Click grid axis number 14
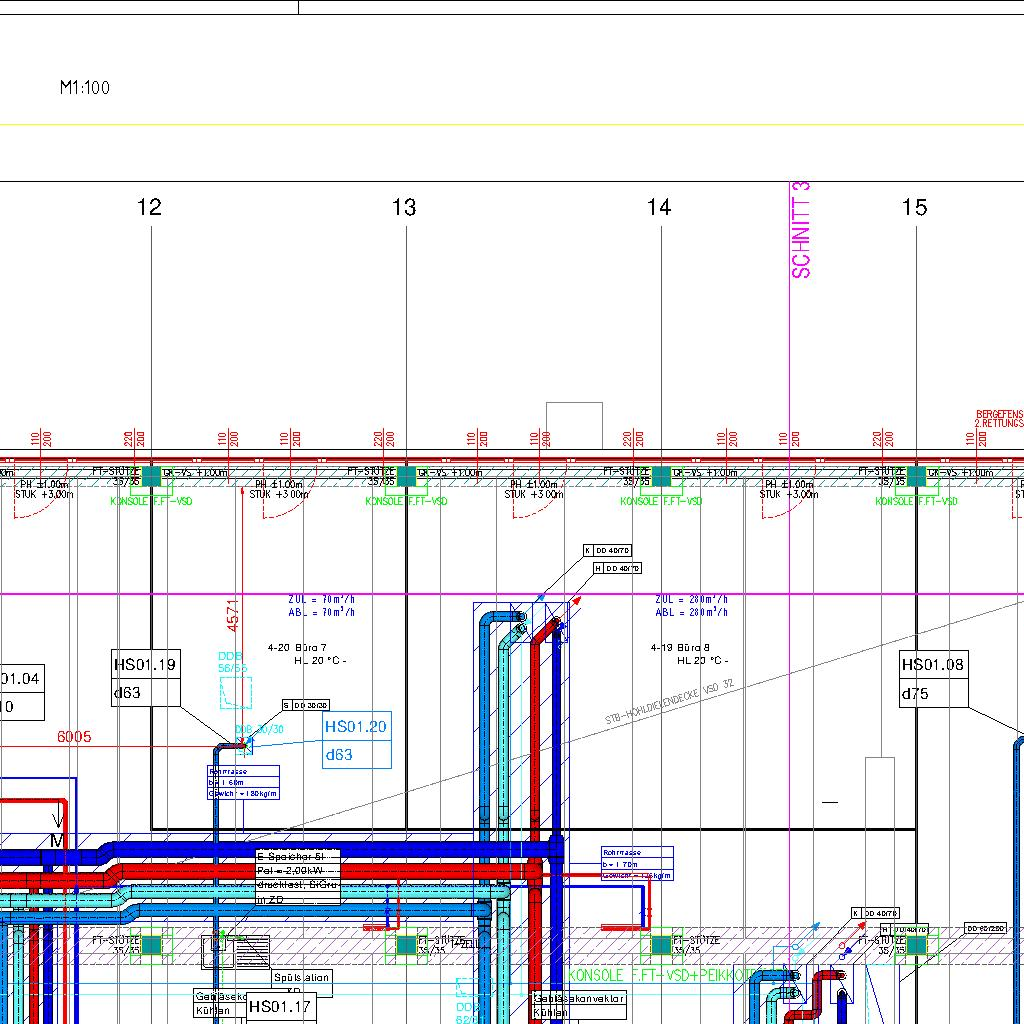The image size is (1024, 1024). pos(659,207)
